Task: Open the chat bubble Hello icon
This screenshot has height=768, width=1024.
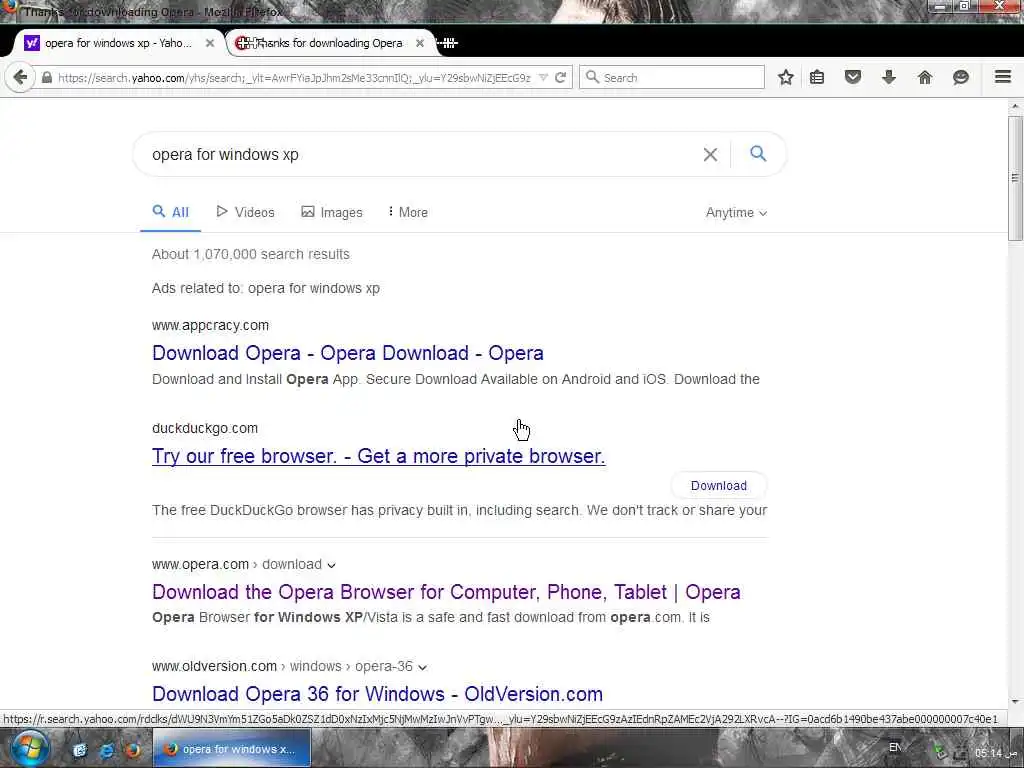Action: tap(961, 78)
